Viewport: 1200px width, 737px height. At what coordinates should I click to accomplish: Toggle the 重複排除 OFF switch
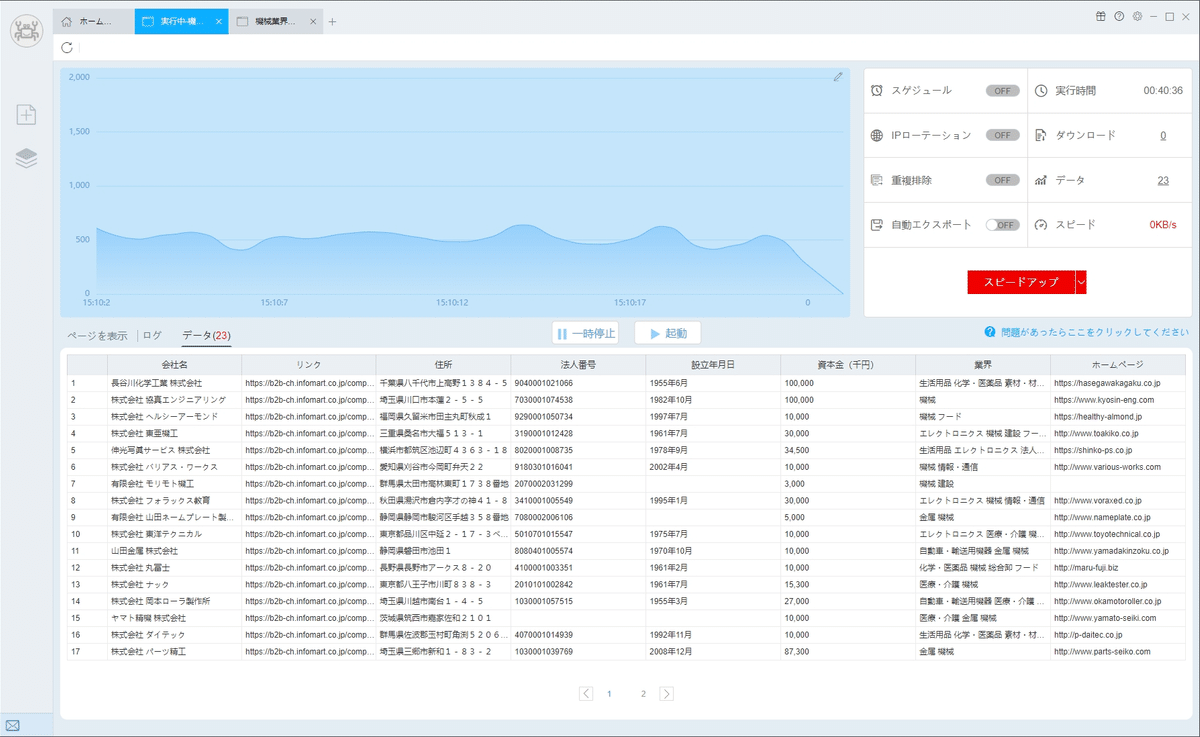pos(1002,180)
